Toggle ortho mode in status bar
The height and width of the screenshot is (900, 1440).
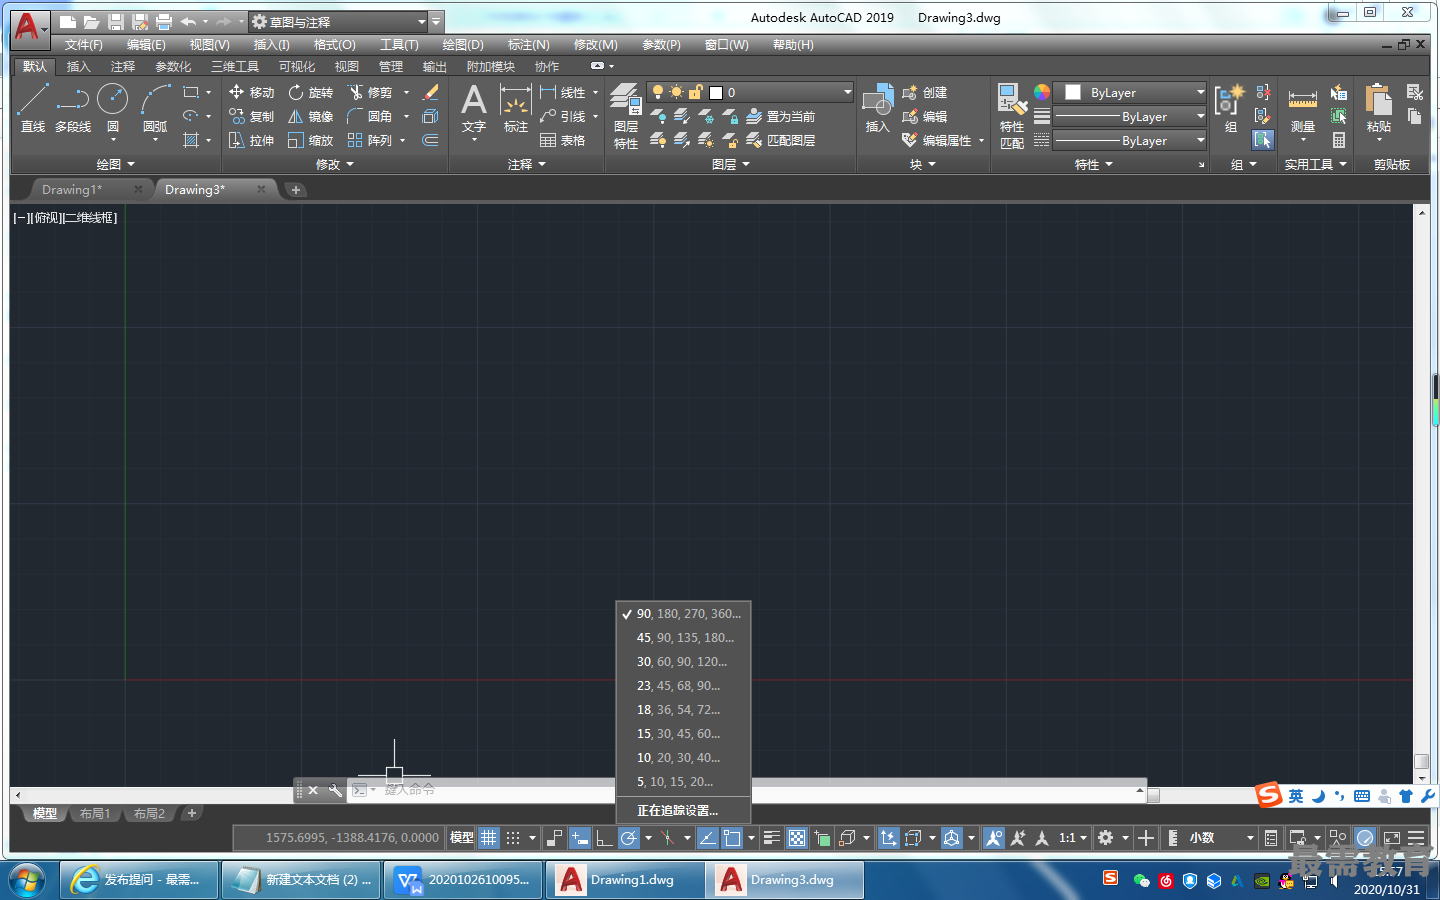point(604,838)
